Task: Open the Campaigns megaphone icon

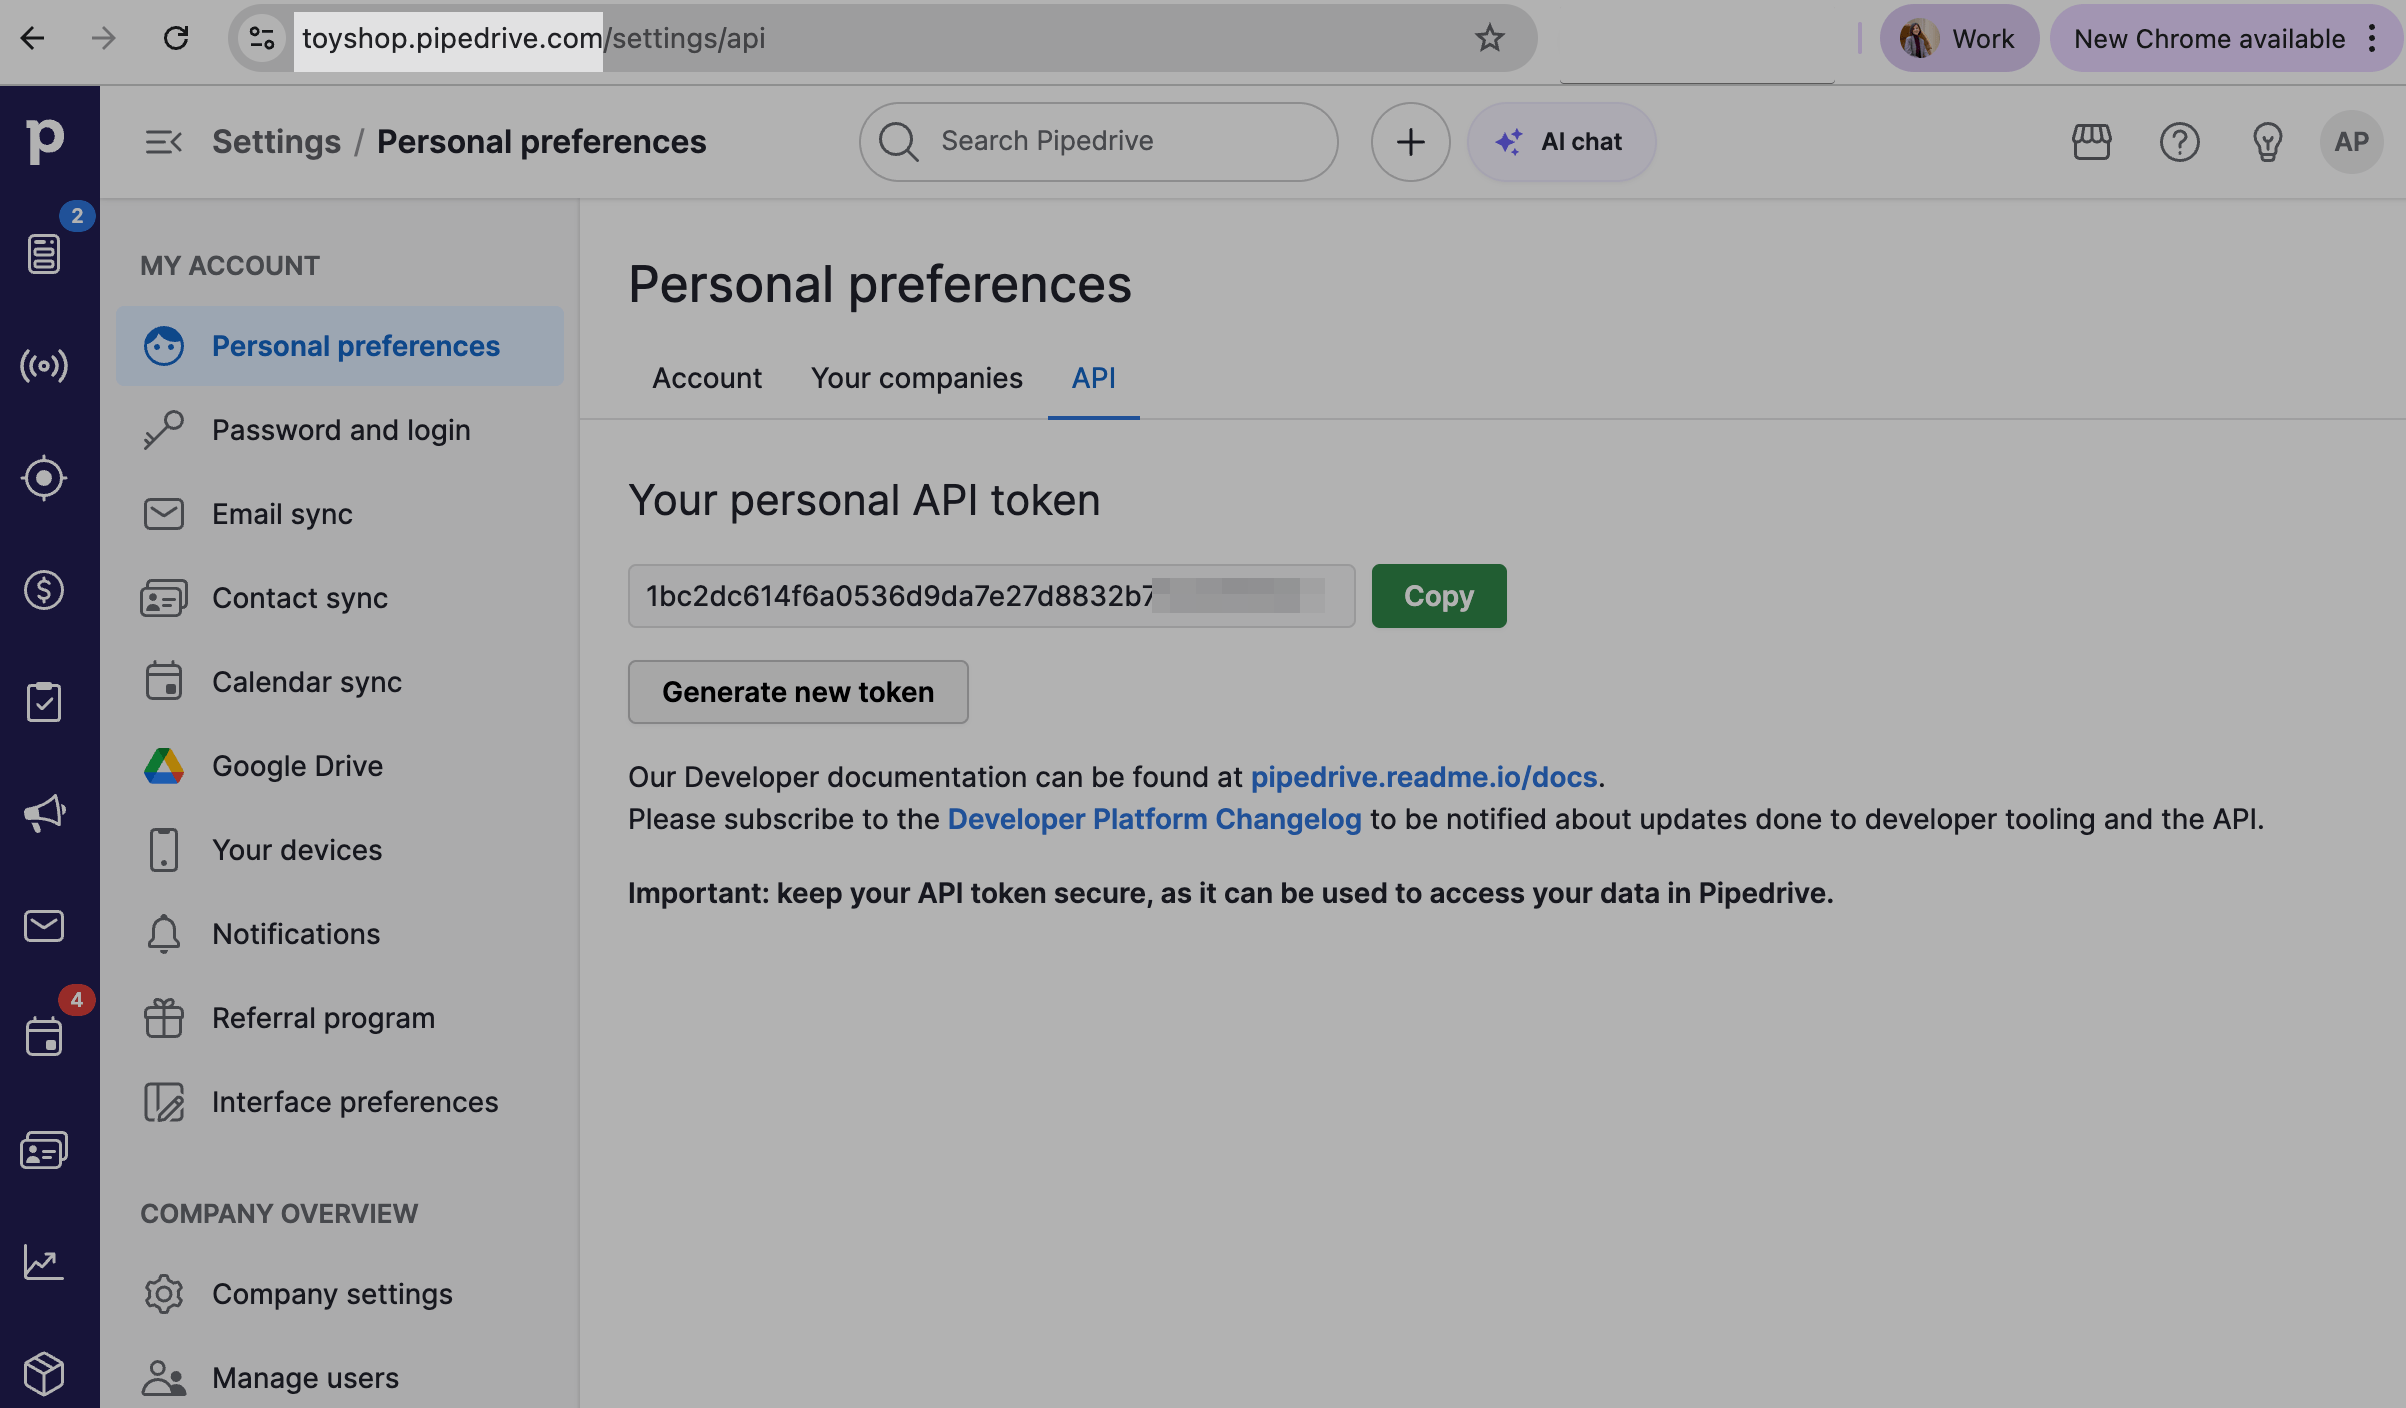Action: tap(44, 813)
